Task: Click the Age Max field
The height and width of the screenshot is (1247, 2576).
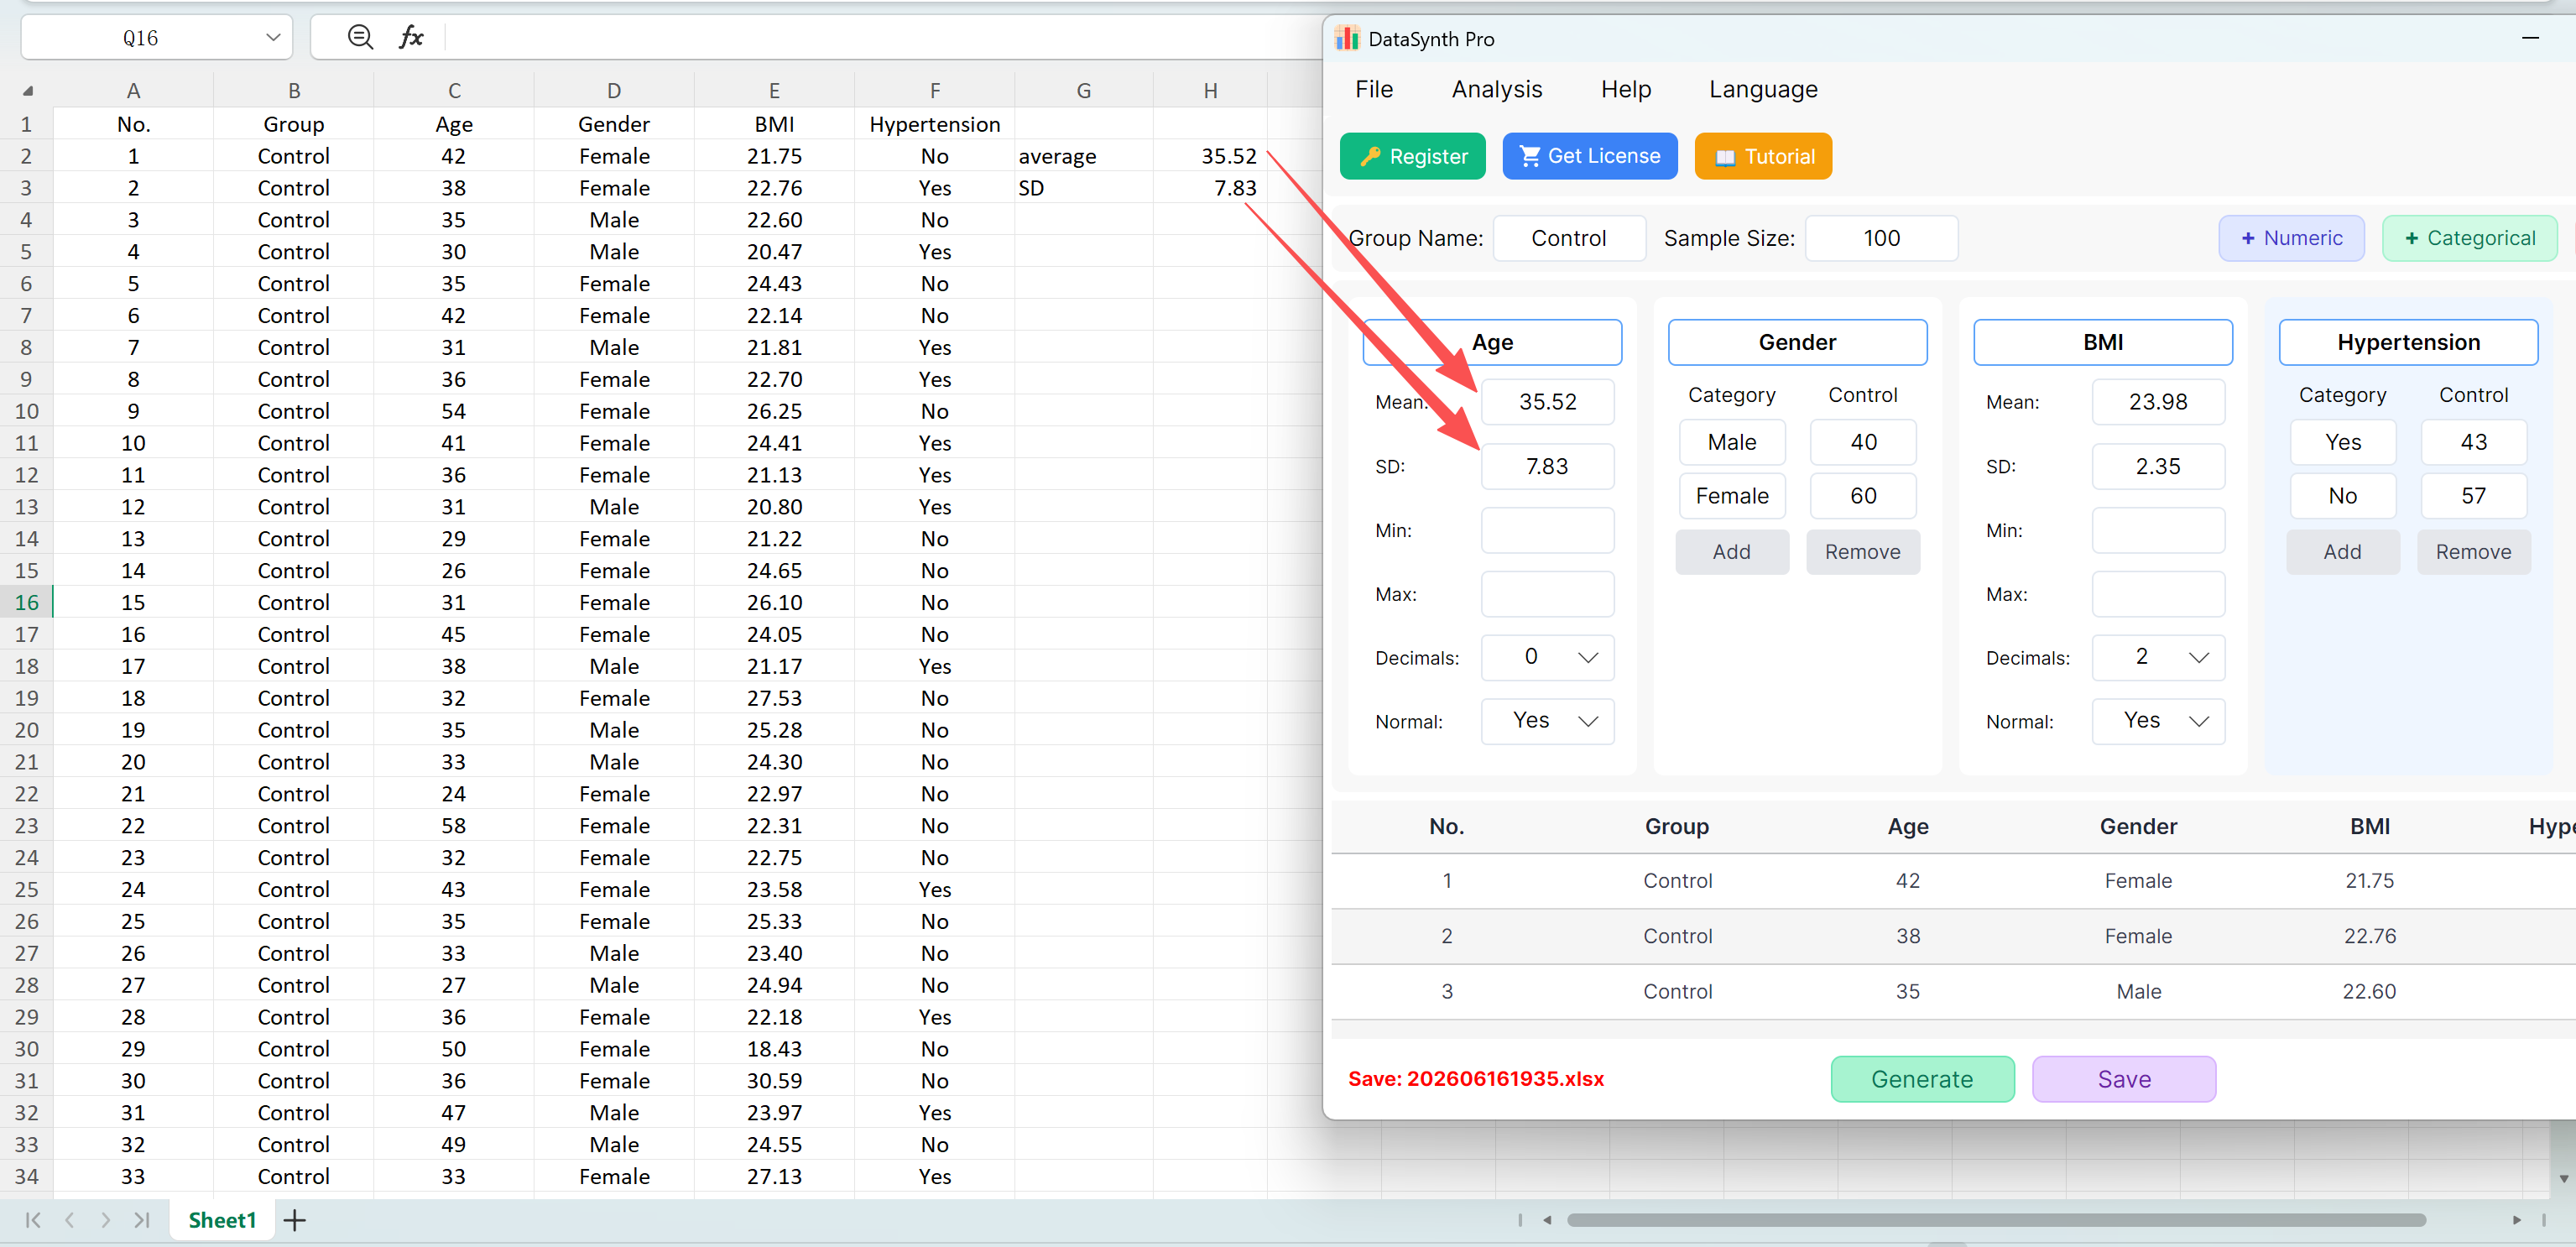Action: pos(1547,594)
